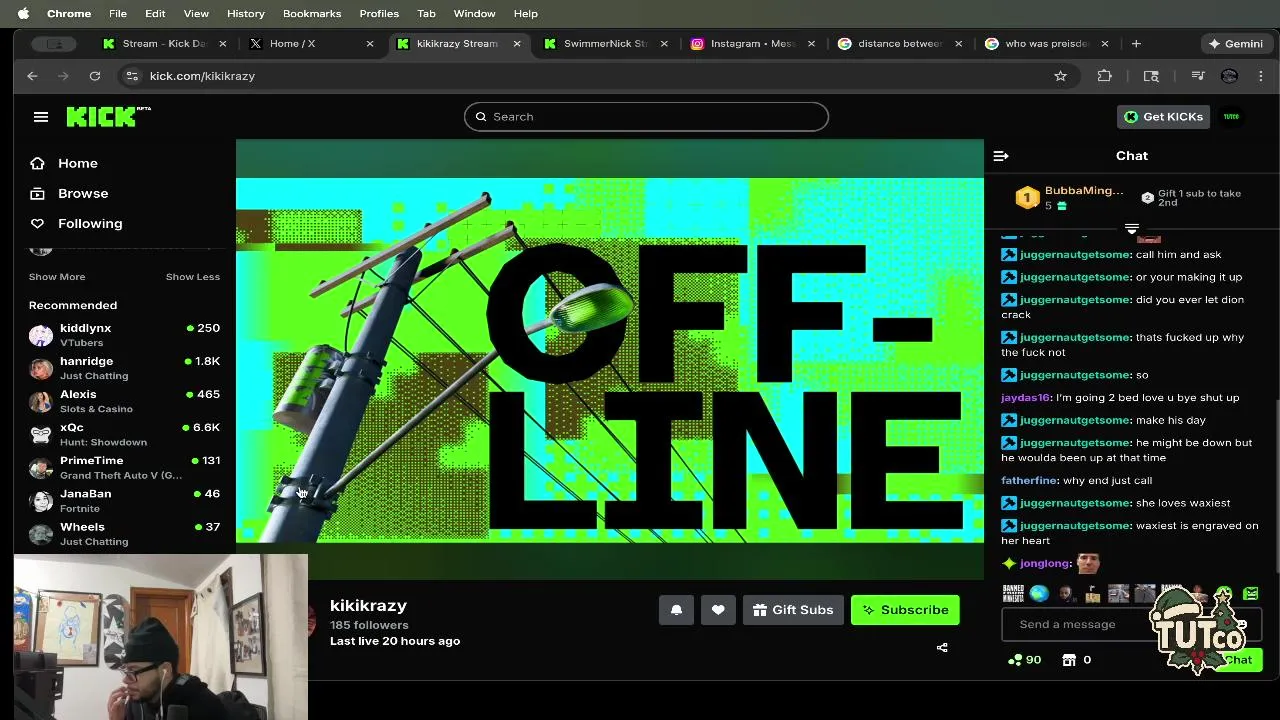Open the Profiles menu in menu bar
Image resolution: width=1280 pixels, height=720 pixels.
point(379,13)
